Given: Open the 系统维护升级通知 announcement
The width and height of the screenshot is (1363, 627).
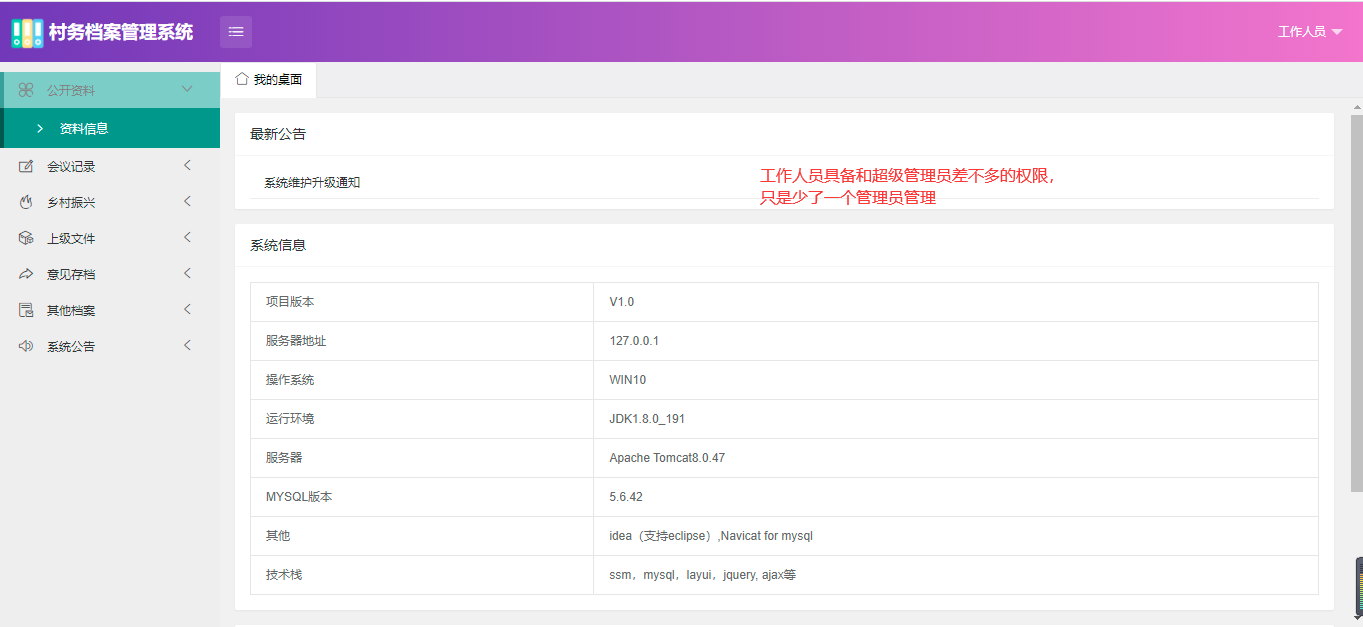Looking at the screenshot, I should coord(312,183).
